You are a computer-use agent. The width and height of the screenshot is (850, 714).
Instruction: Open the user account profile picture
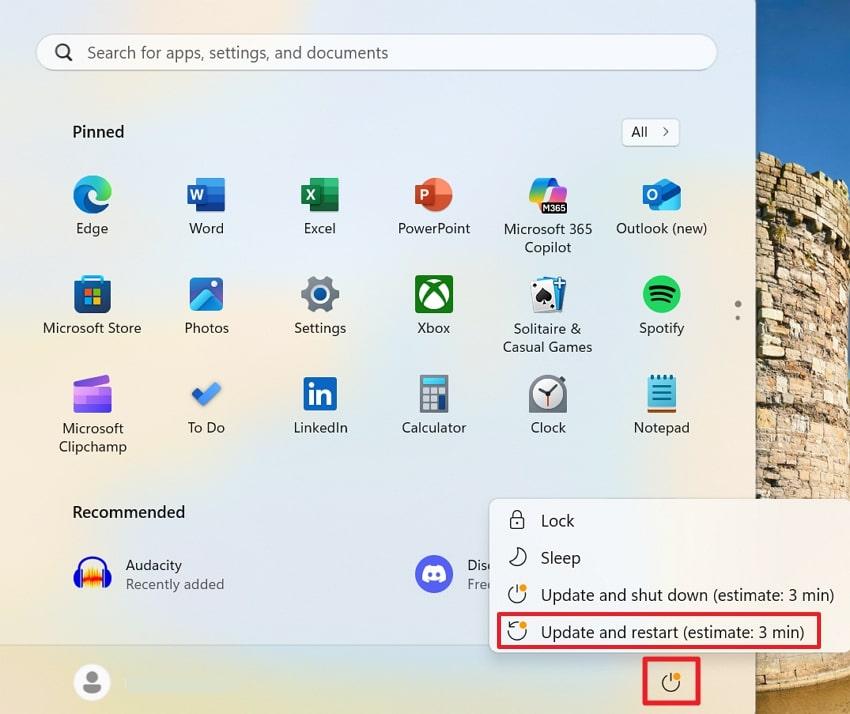[x=92, y=682]
